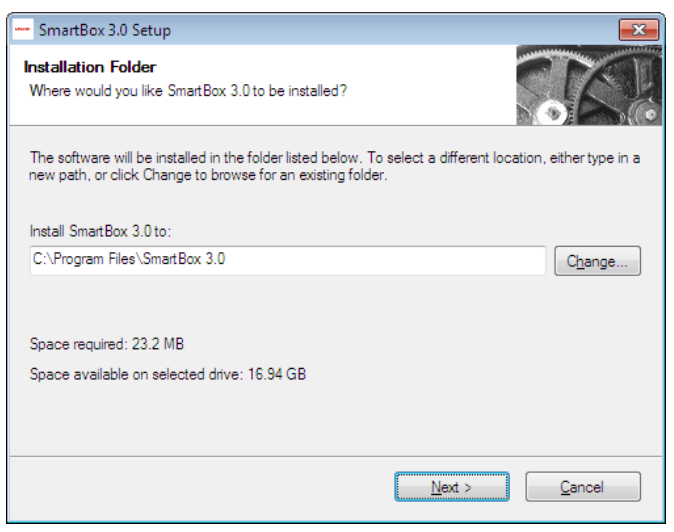Click the gears image in the header
The image size is (674, 532).
(x=588, y=87)
